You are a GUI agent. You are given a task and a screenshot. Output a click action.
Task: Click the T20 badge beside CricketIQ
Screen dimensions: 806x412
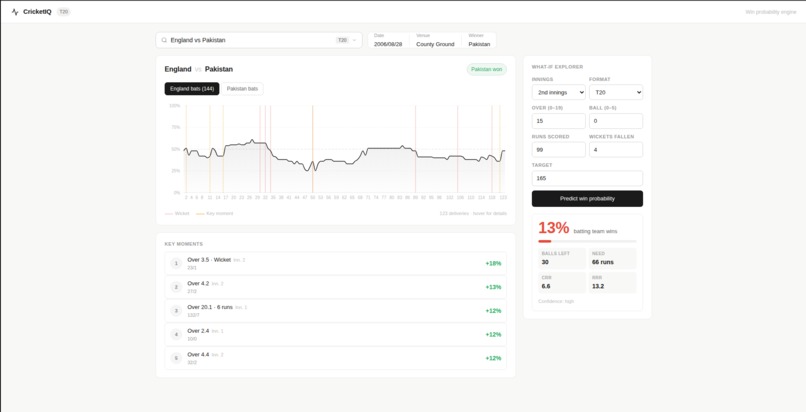pyautogui.click(x=64, y=12)
